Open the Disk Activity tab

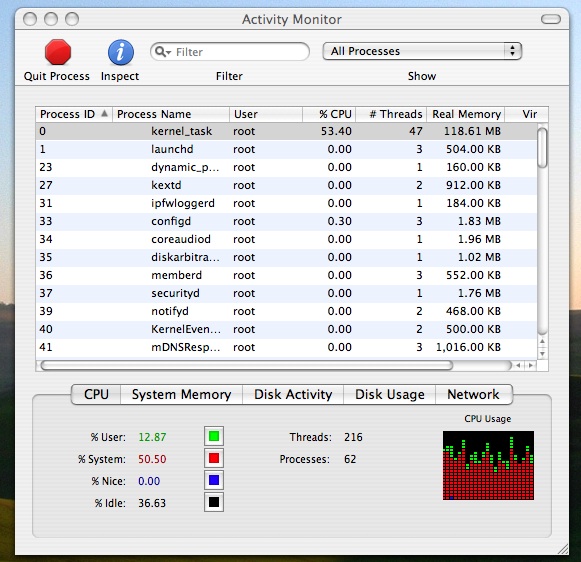[293, 394]
